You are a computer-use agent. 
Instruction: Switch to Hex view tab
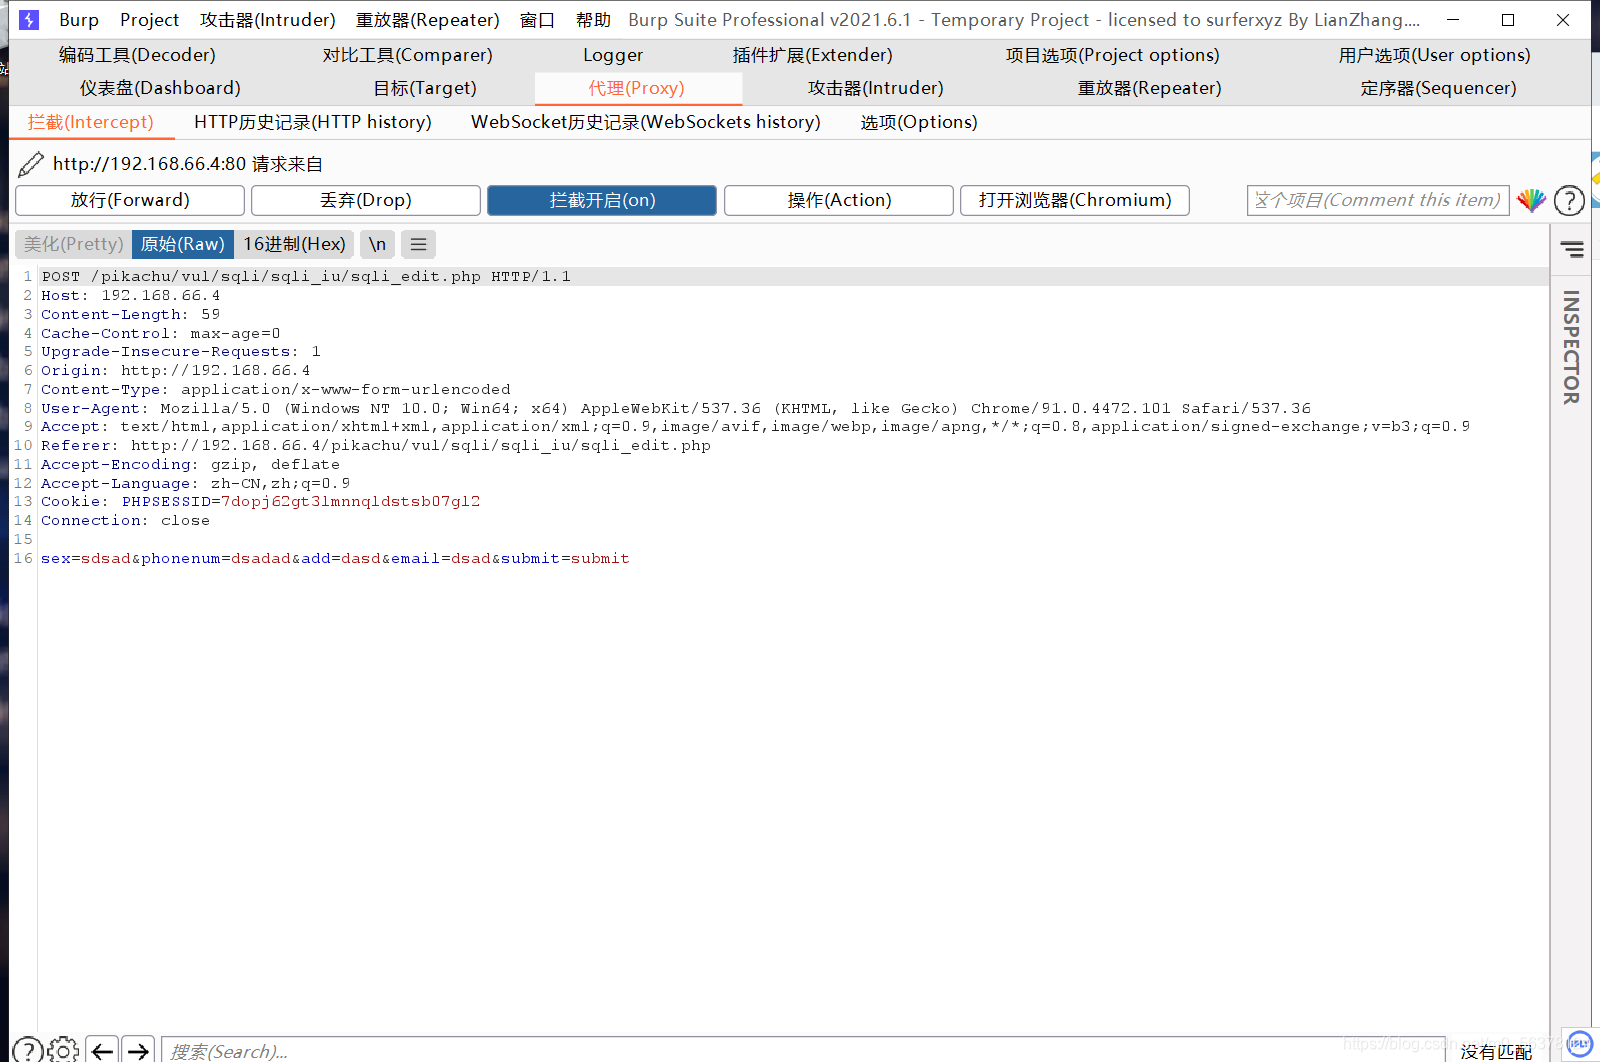[x=294, y=244]
